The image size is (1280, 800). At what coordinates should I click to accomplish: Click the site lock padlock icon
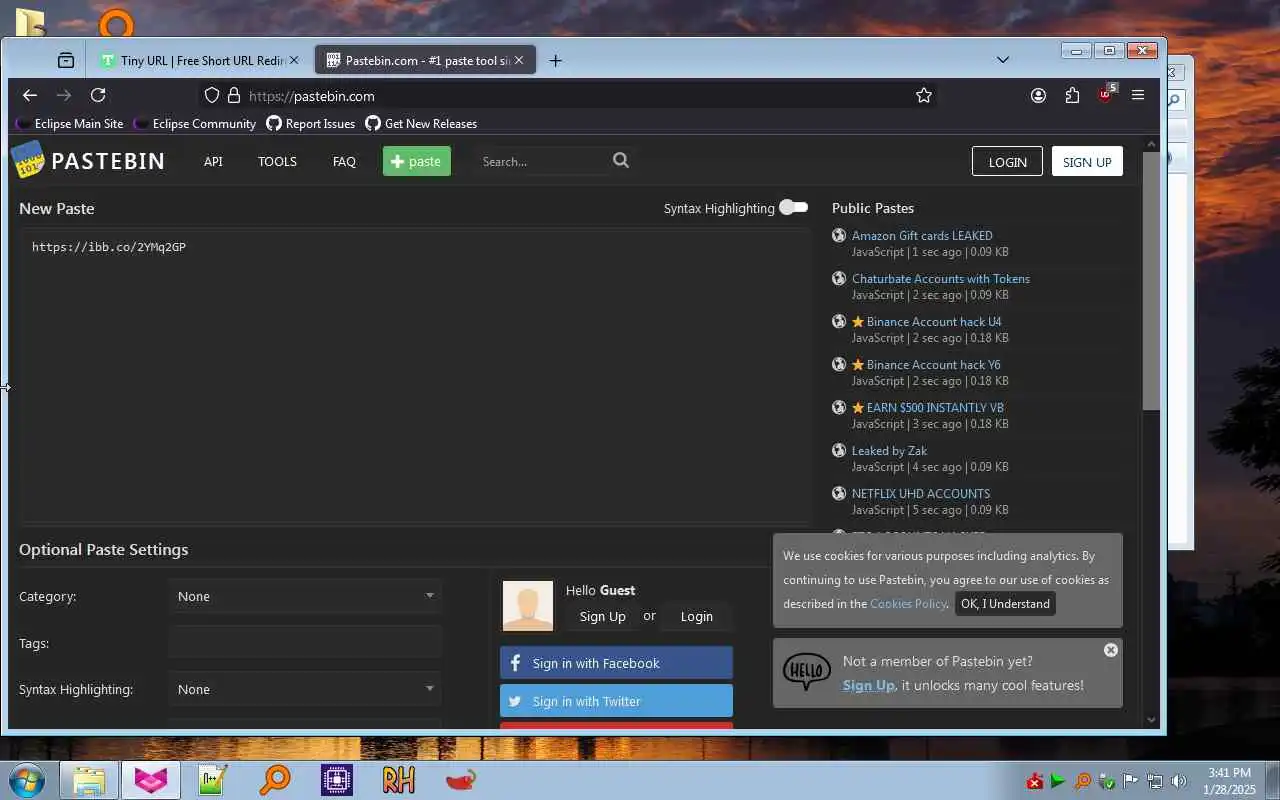234,95
